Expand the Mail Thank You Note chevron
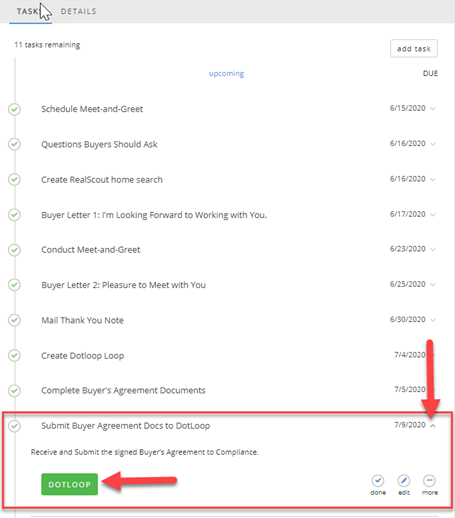 click(433, 320)
